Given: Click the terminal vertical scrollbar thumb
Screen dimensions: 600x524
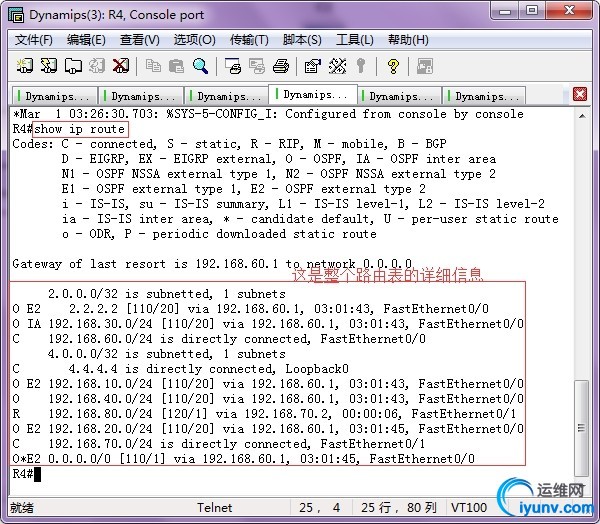Looking at the screenshot, I should [582, 428].
